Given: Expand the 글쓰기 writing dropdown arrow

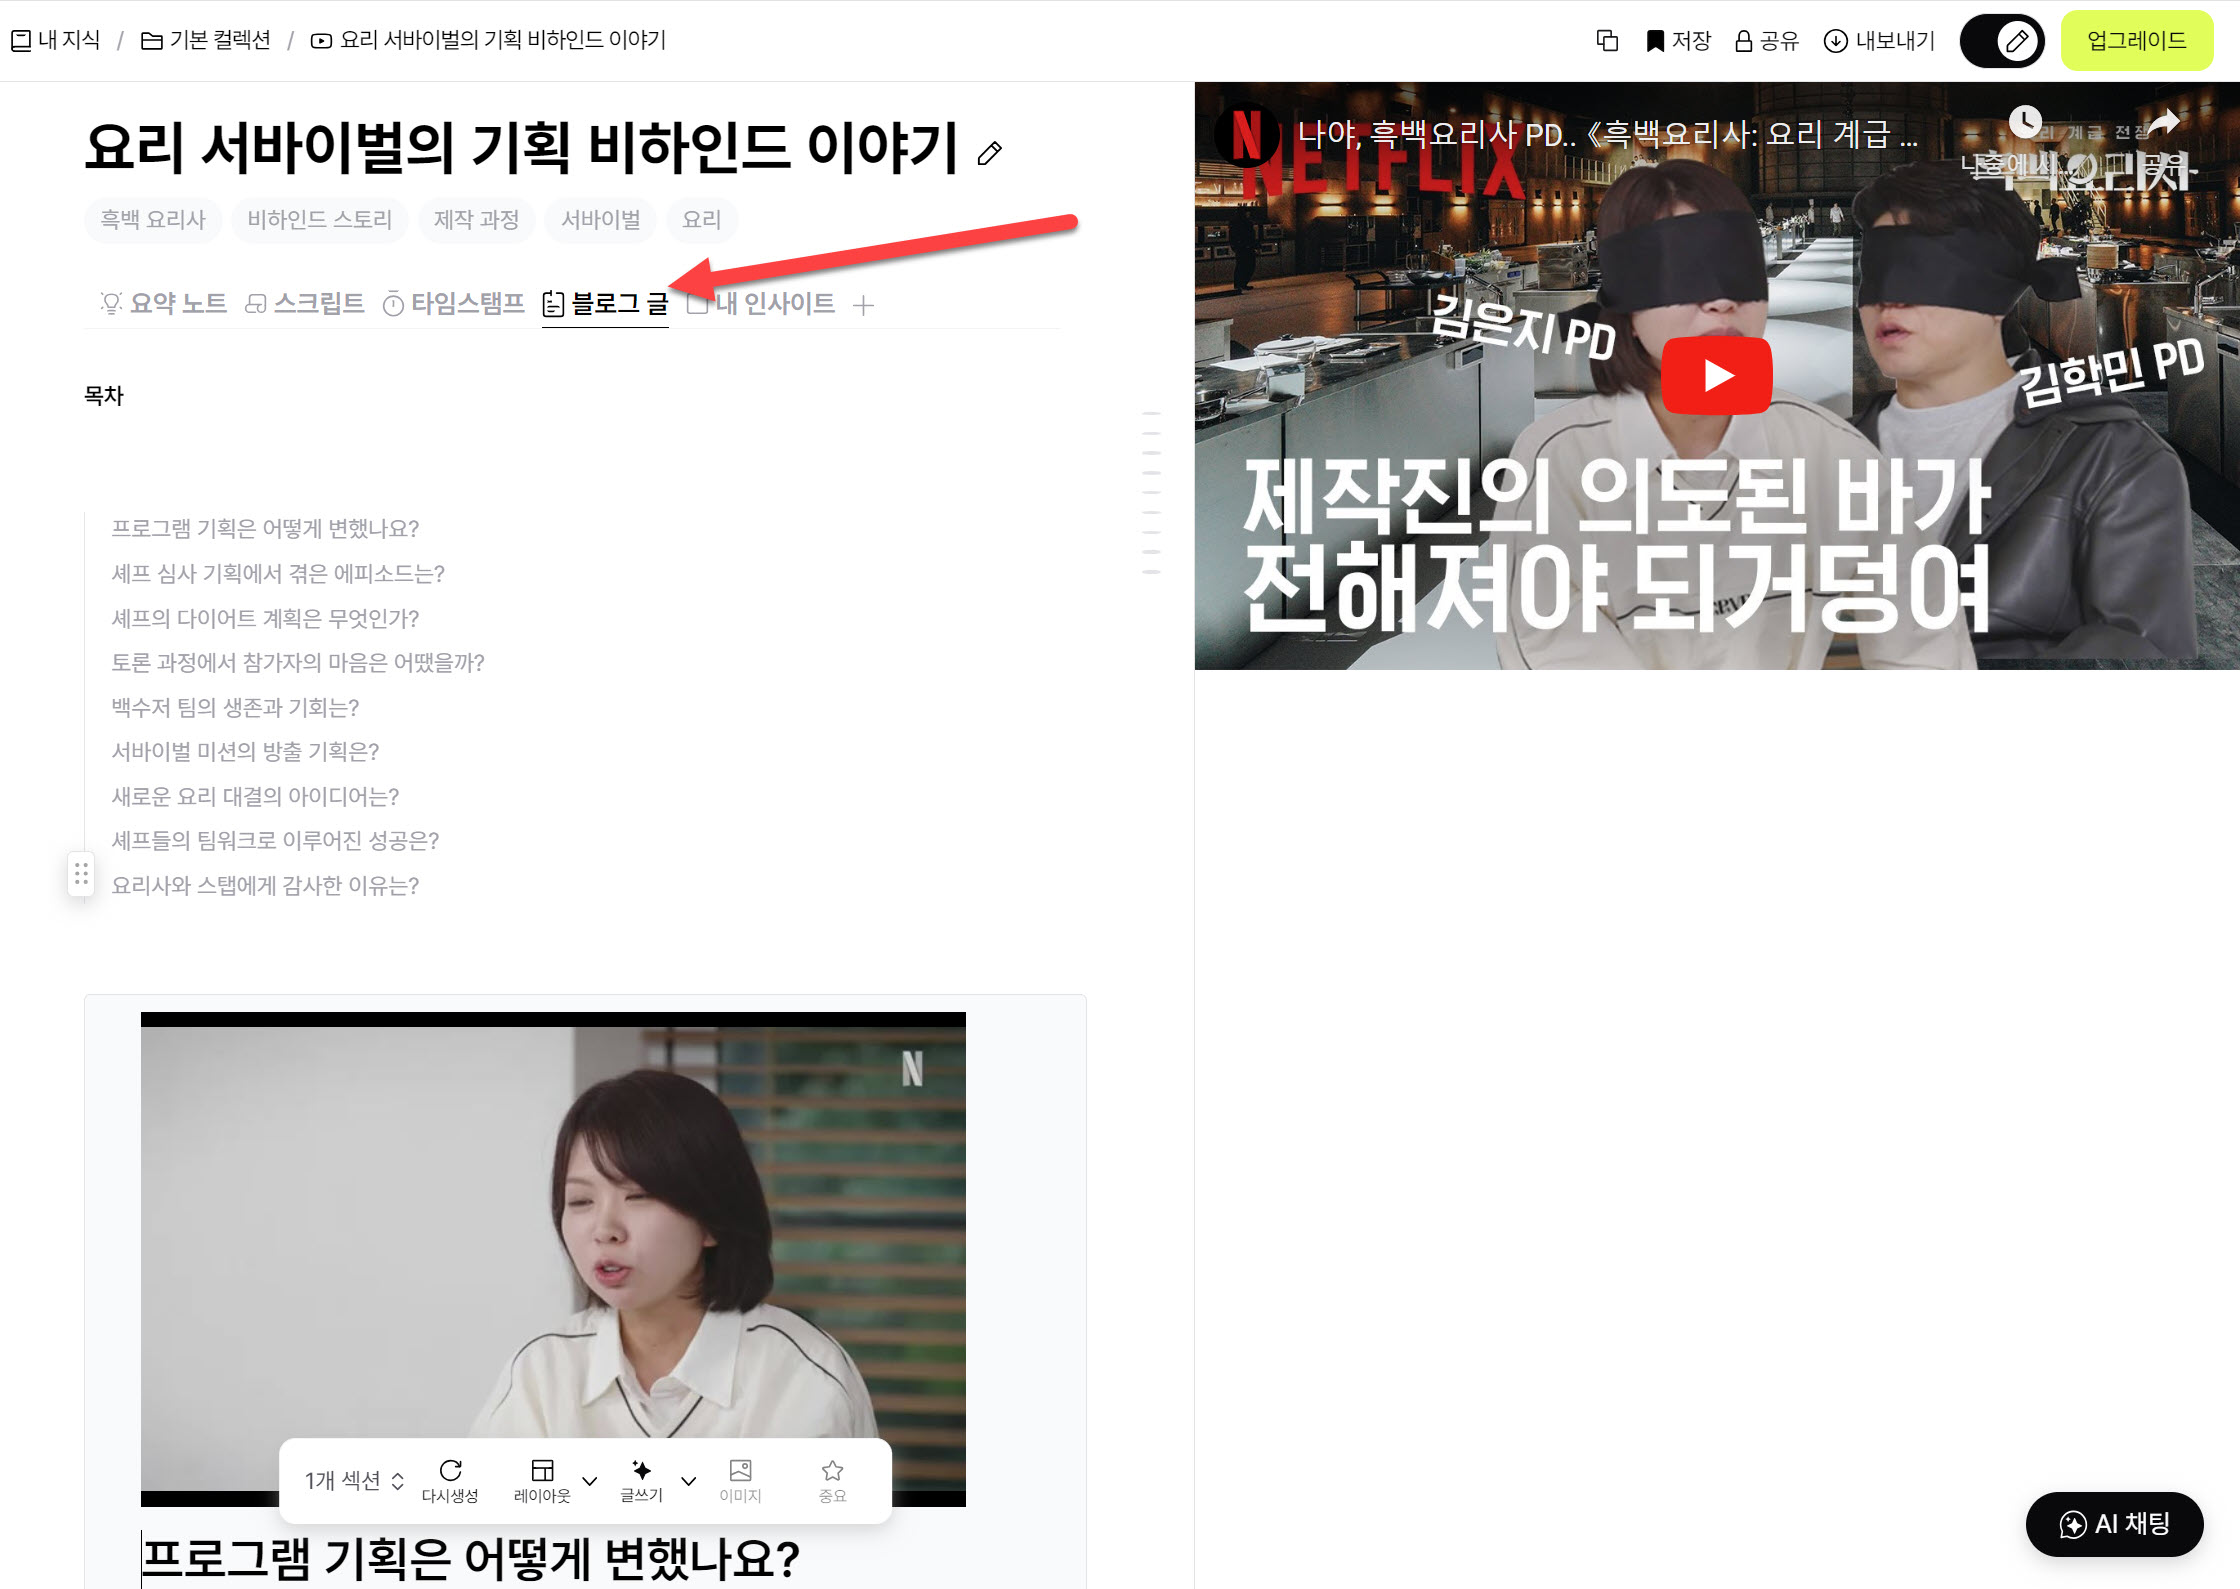Looking at the screenshot, I should point(688,1481).
